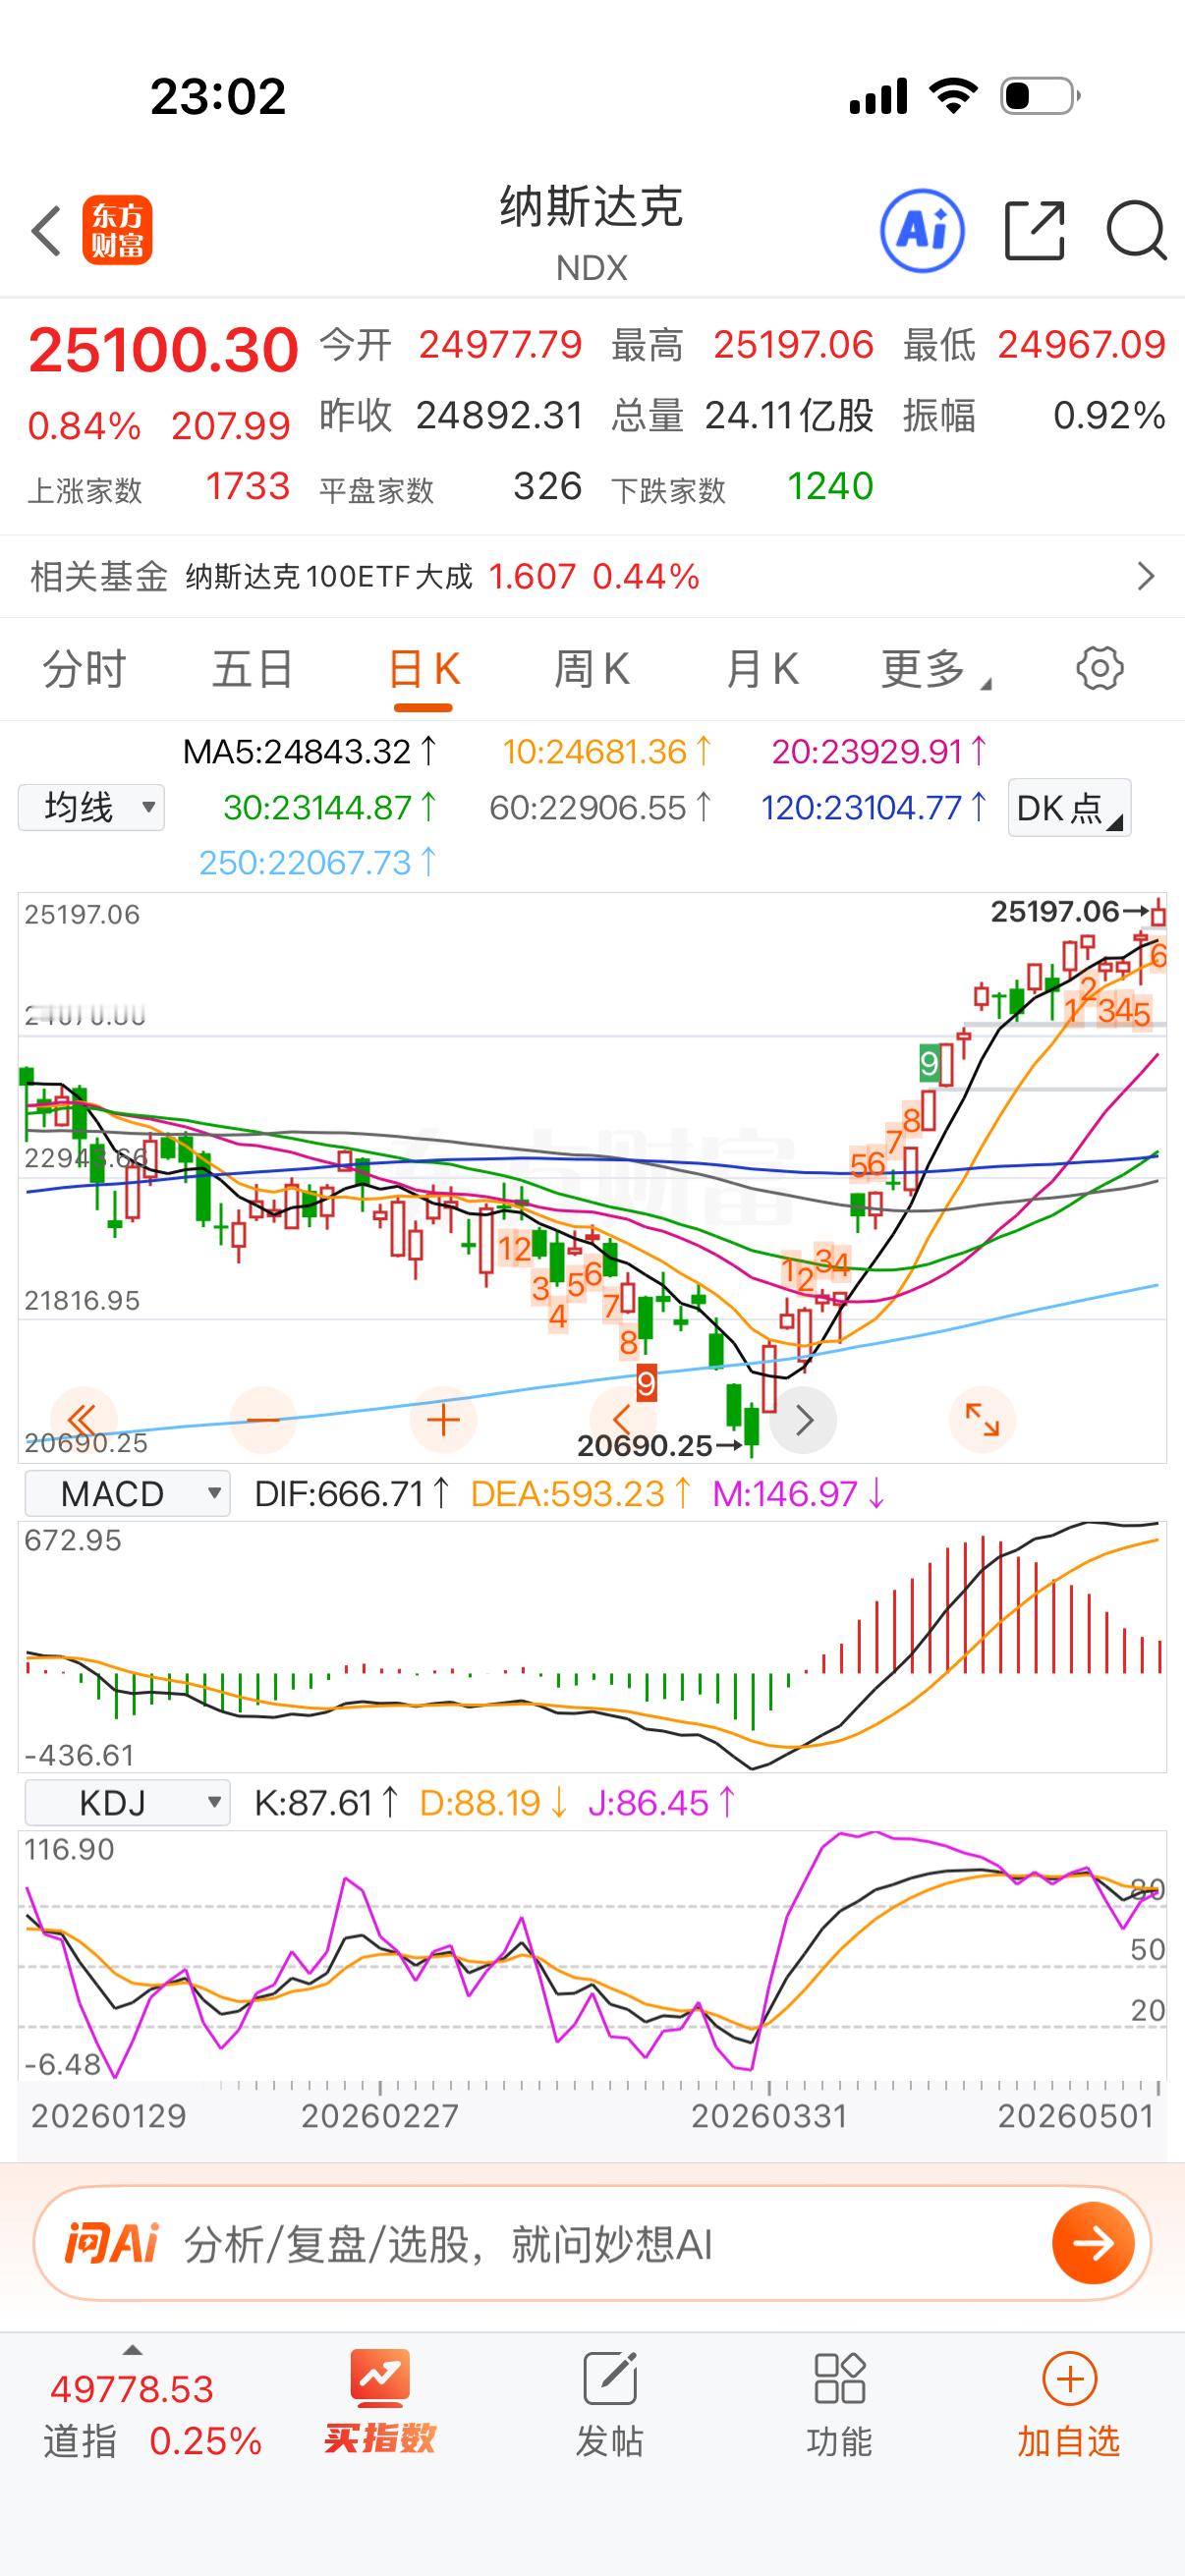Screen dimensions: 1185x2576
Task: Tap the 问Ai logo in input bar
Action: click(112, 2244)
